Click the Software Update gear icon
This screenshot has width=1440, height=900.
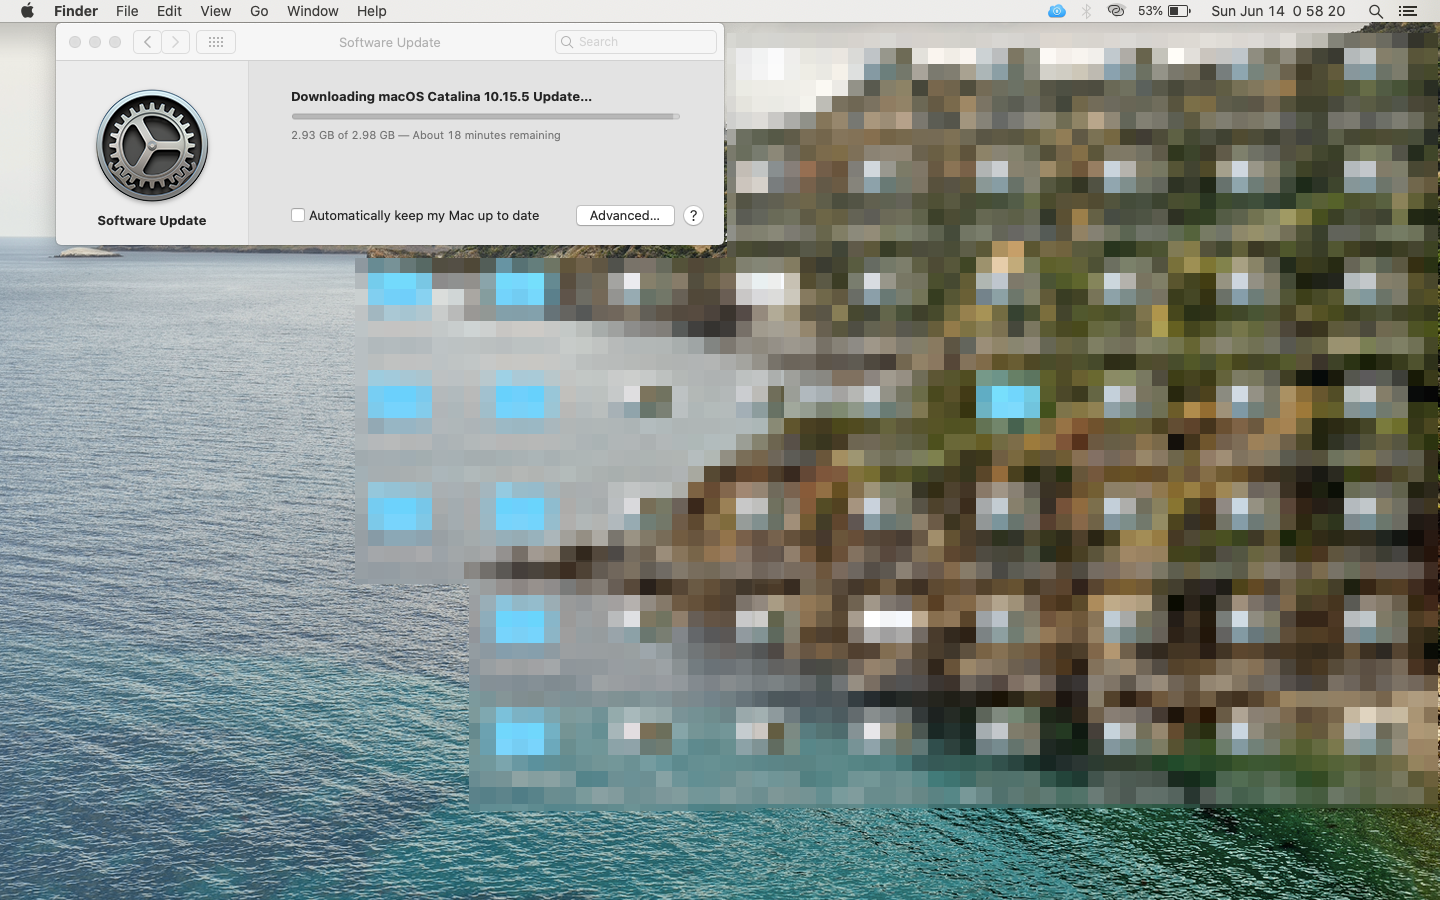tap(152, 146)
